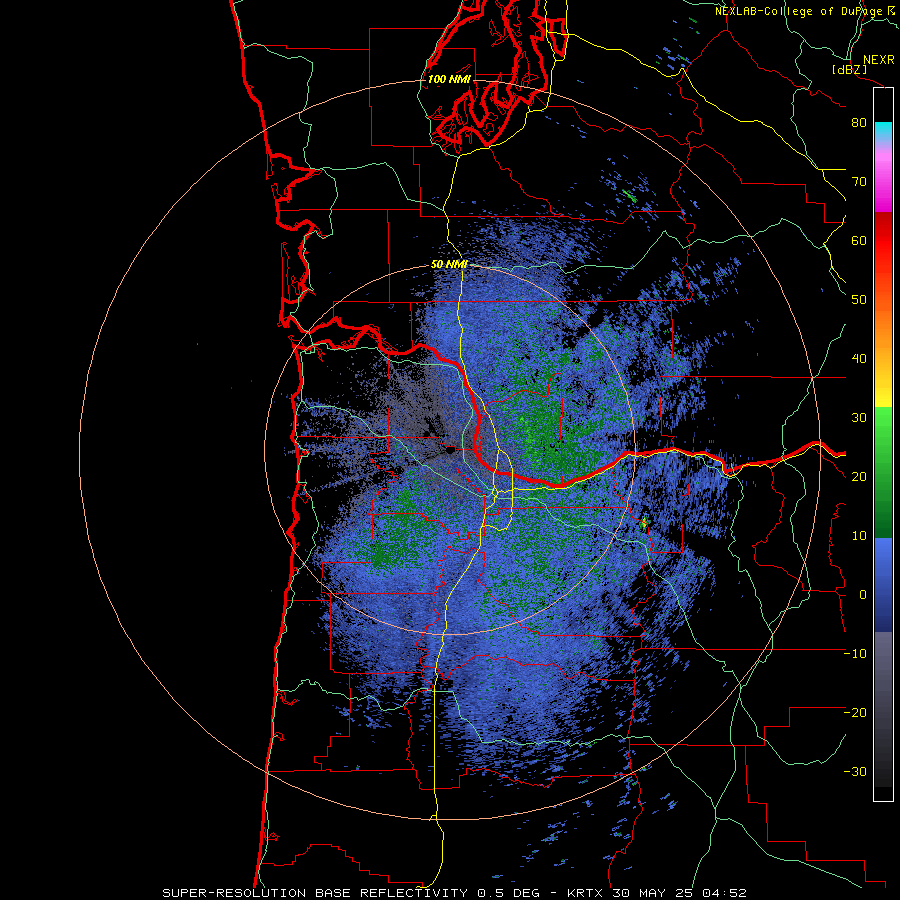
Task: Click the "0.5 DEG" tilt text in the caption
Action: click(509, 893)
